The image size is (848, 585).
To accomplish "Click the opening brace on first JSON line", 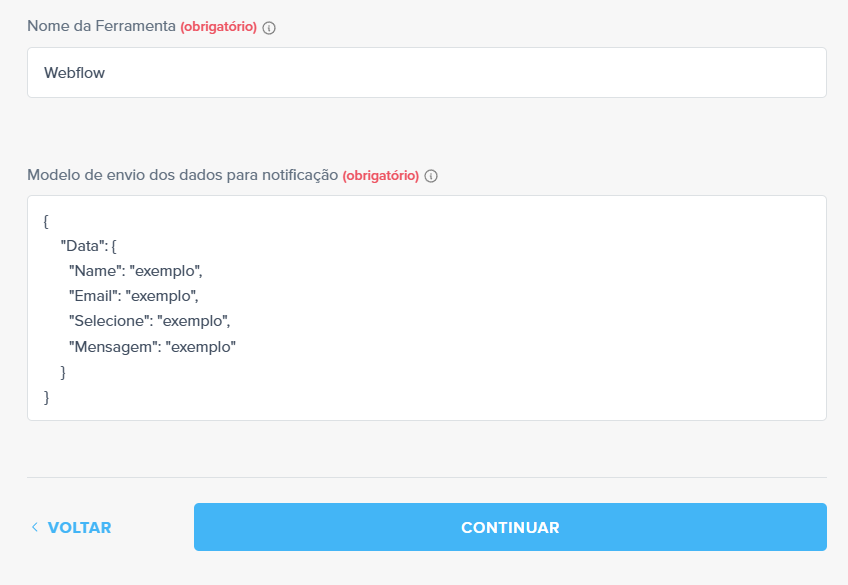I will pyautogui.click(x=46, y=220).
